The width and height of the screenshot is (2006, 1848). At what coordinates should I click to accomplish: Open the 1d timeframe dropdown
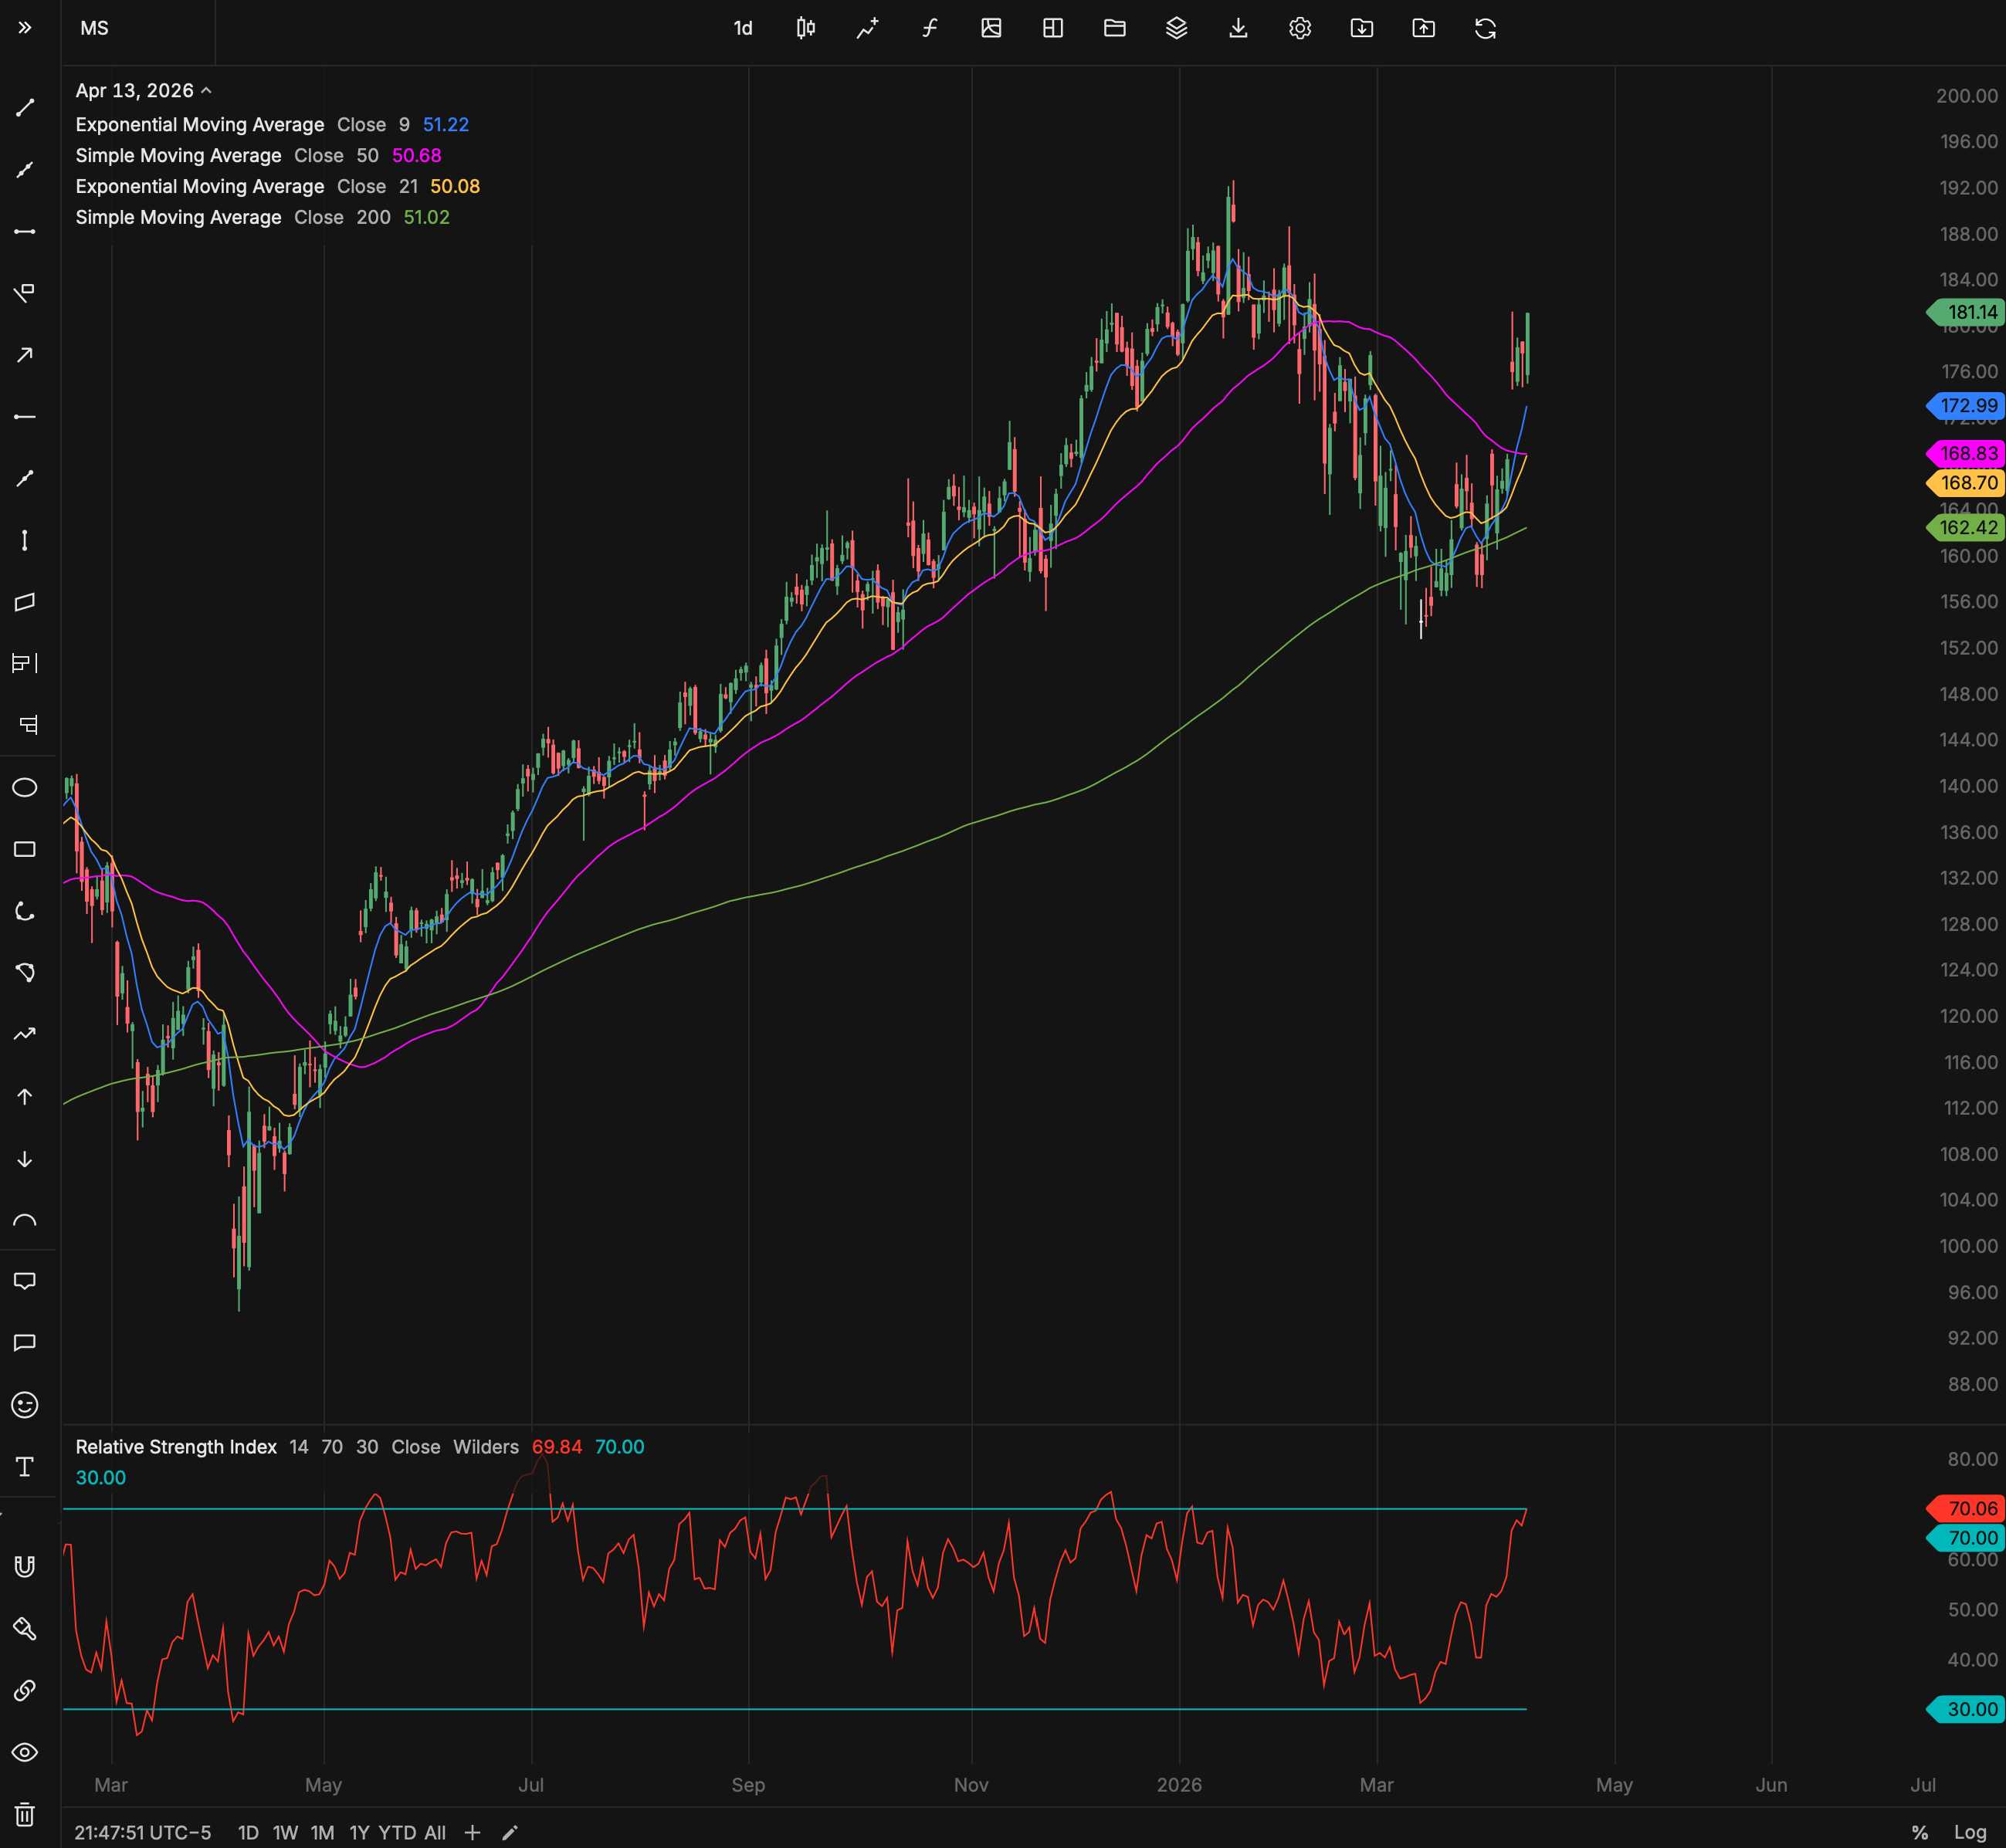point(742,28)
